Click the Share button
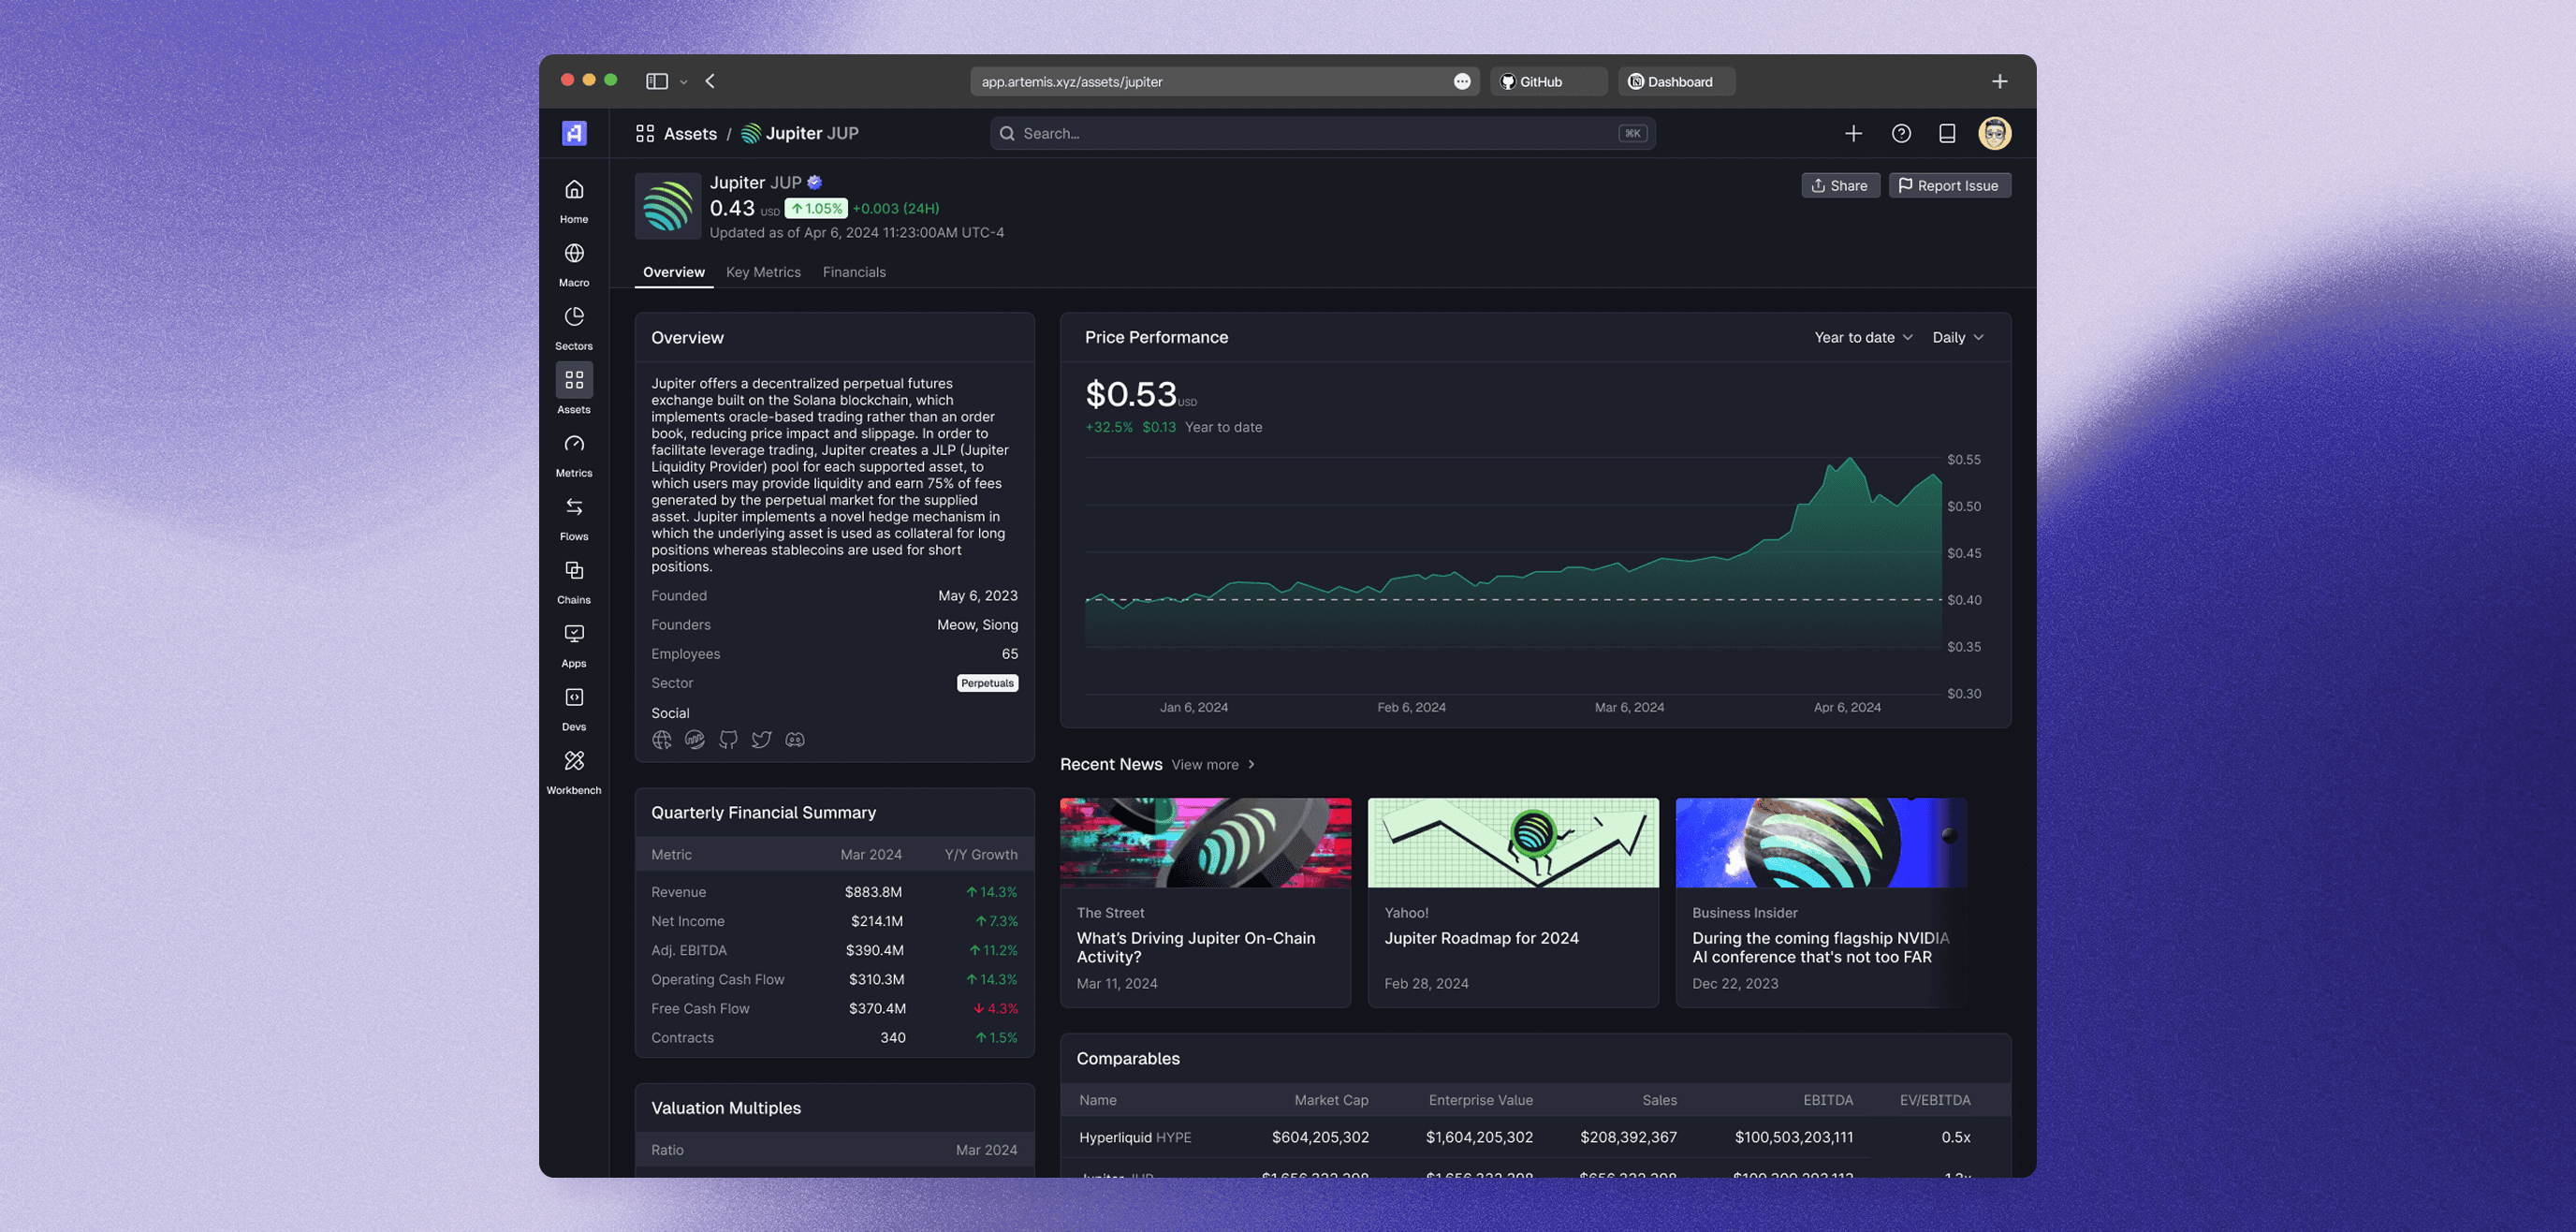The height and width of the screenshot is (1232, 2576). [1840, 185]
